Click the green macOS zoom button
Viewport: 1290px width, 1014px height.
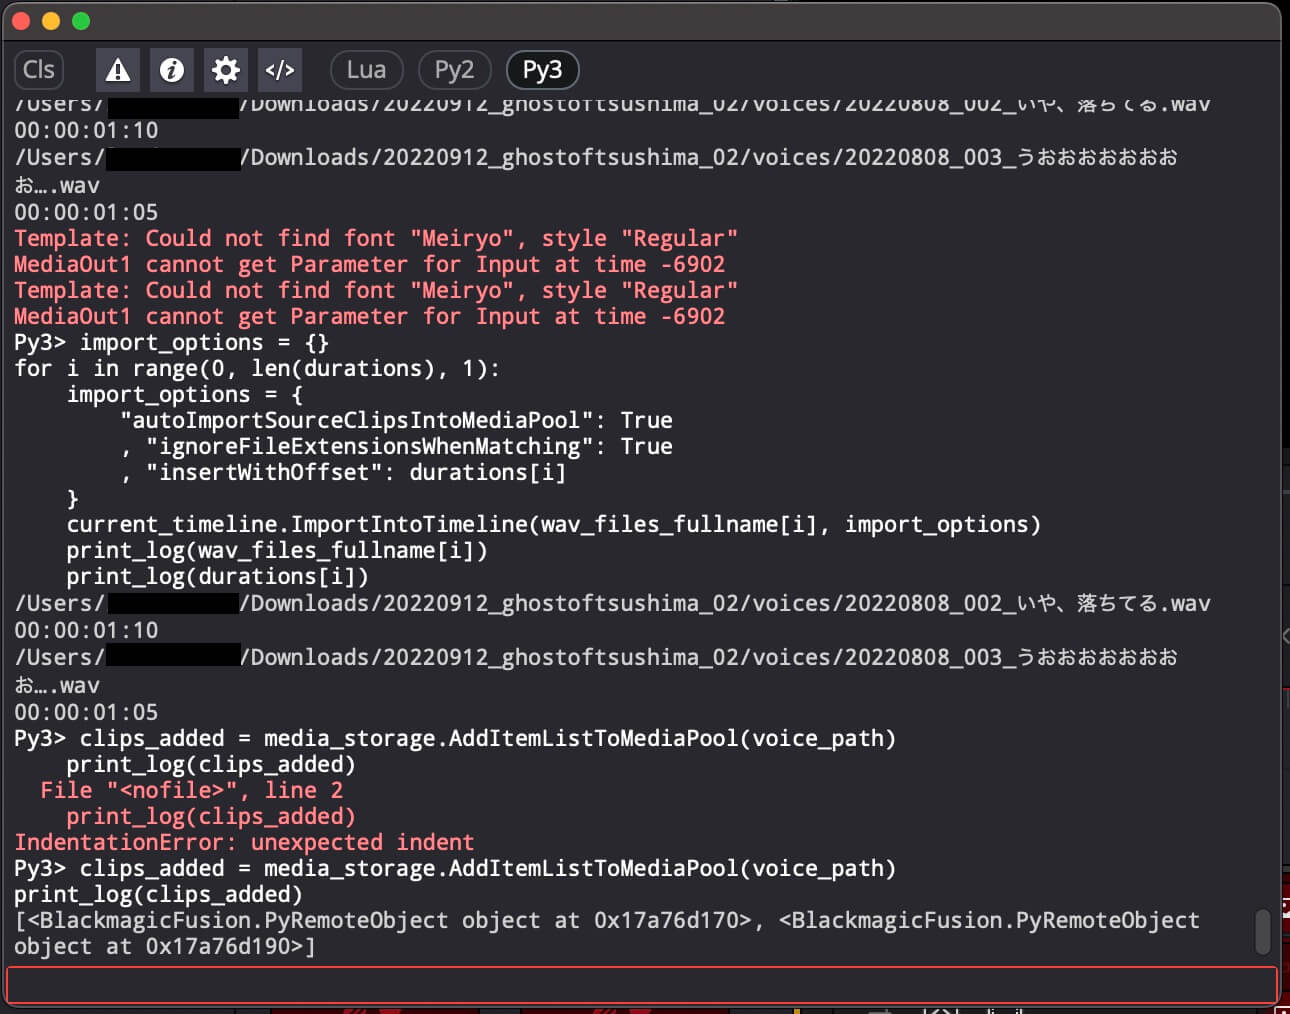[x=79, y=19]
